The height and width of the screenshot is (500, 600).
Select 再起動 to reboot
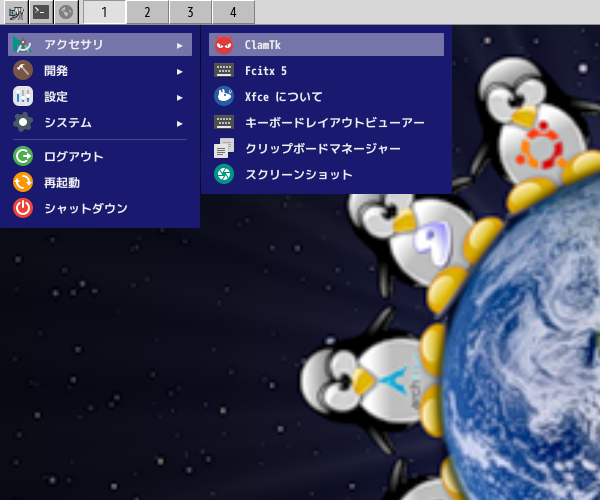tap(100, 182)
